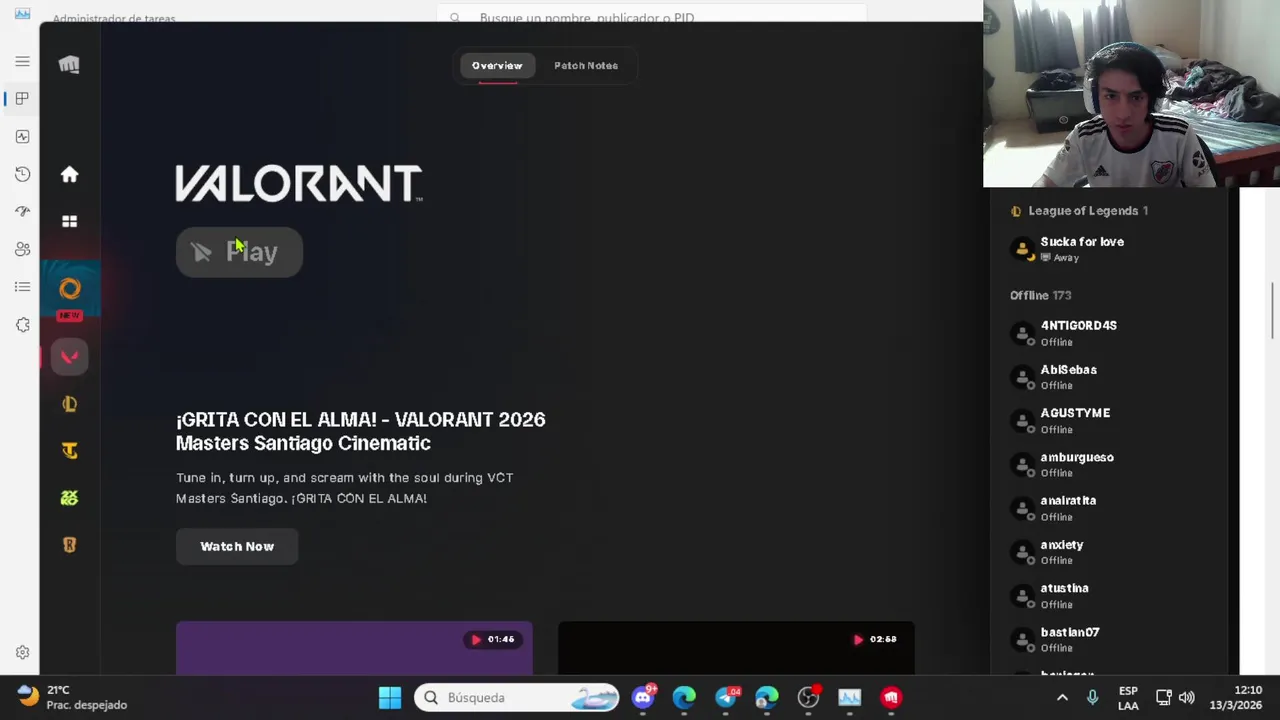
Task: Open the volume tray icon
Action: [1187, 698]
